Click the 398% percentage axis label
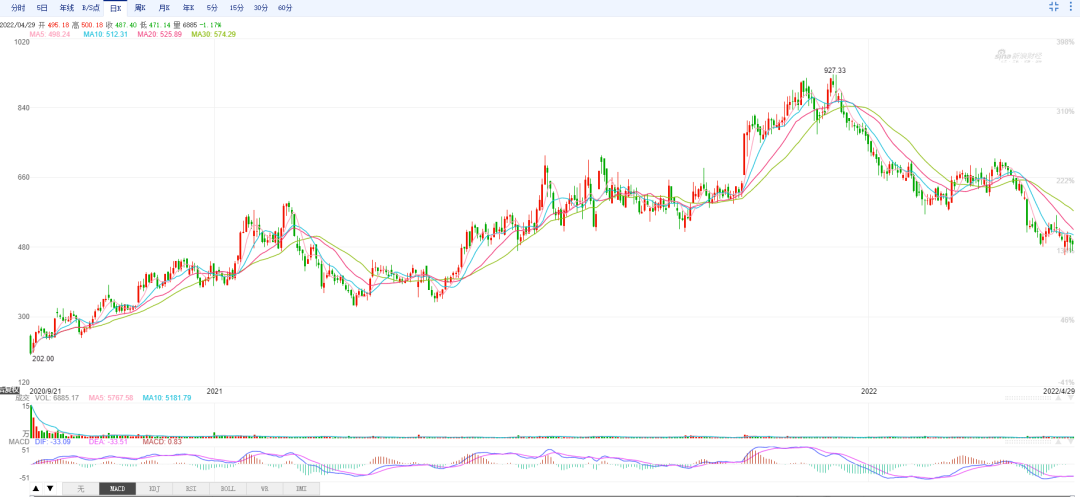1080x497 pixels. [x=1065, y=42]
